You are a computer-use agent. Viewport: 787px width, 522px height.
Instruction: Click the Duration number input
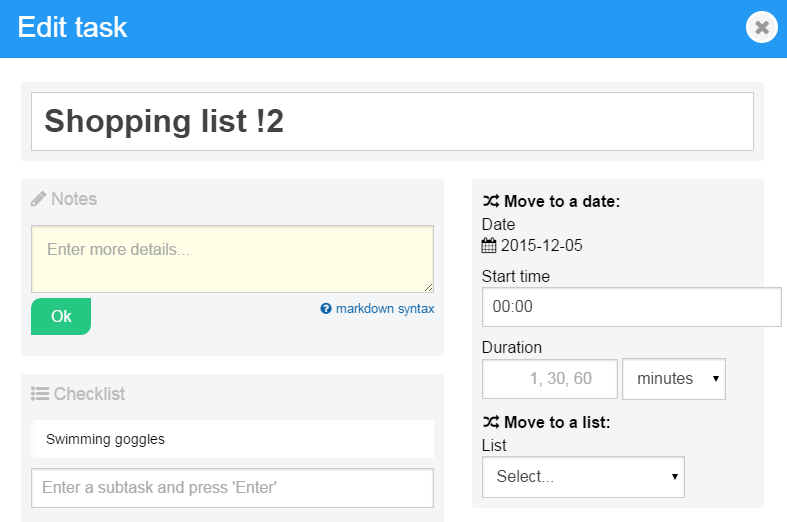(548, 379)
